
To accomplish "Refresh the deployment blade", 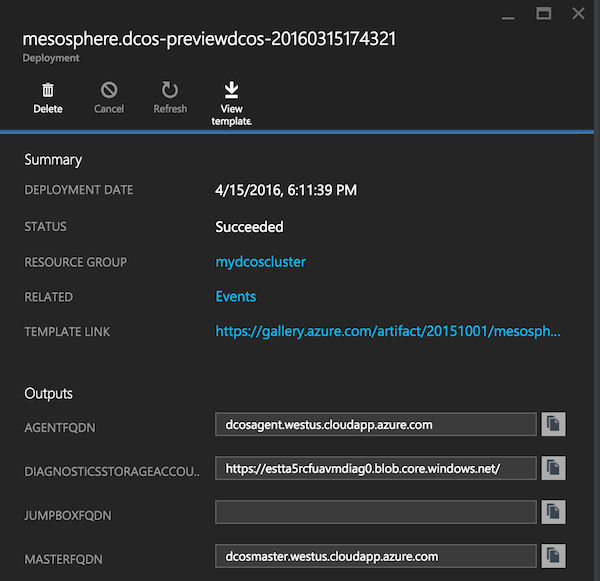I will [x=170, y=90].
